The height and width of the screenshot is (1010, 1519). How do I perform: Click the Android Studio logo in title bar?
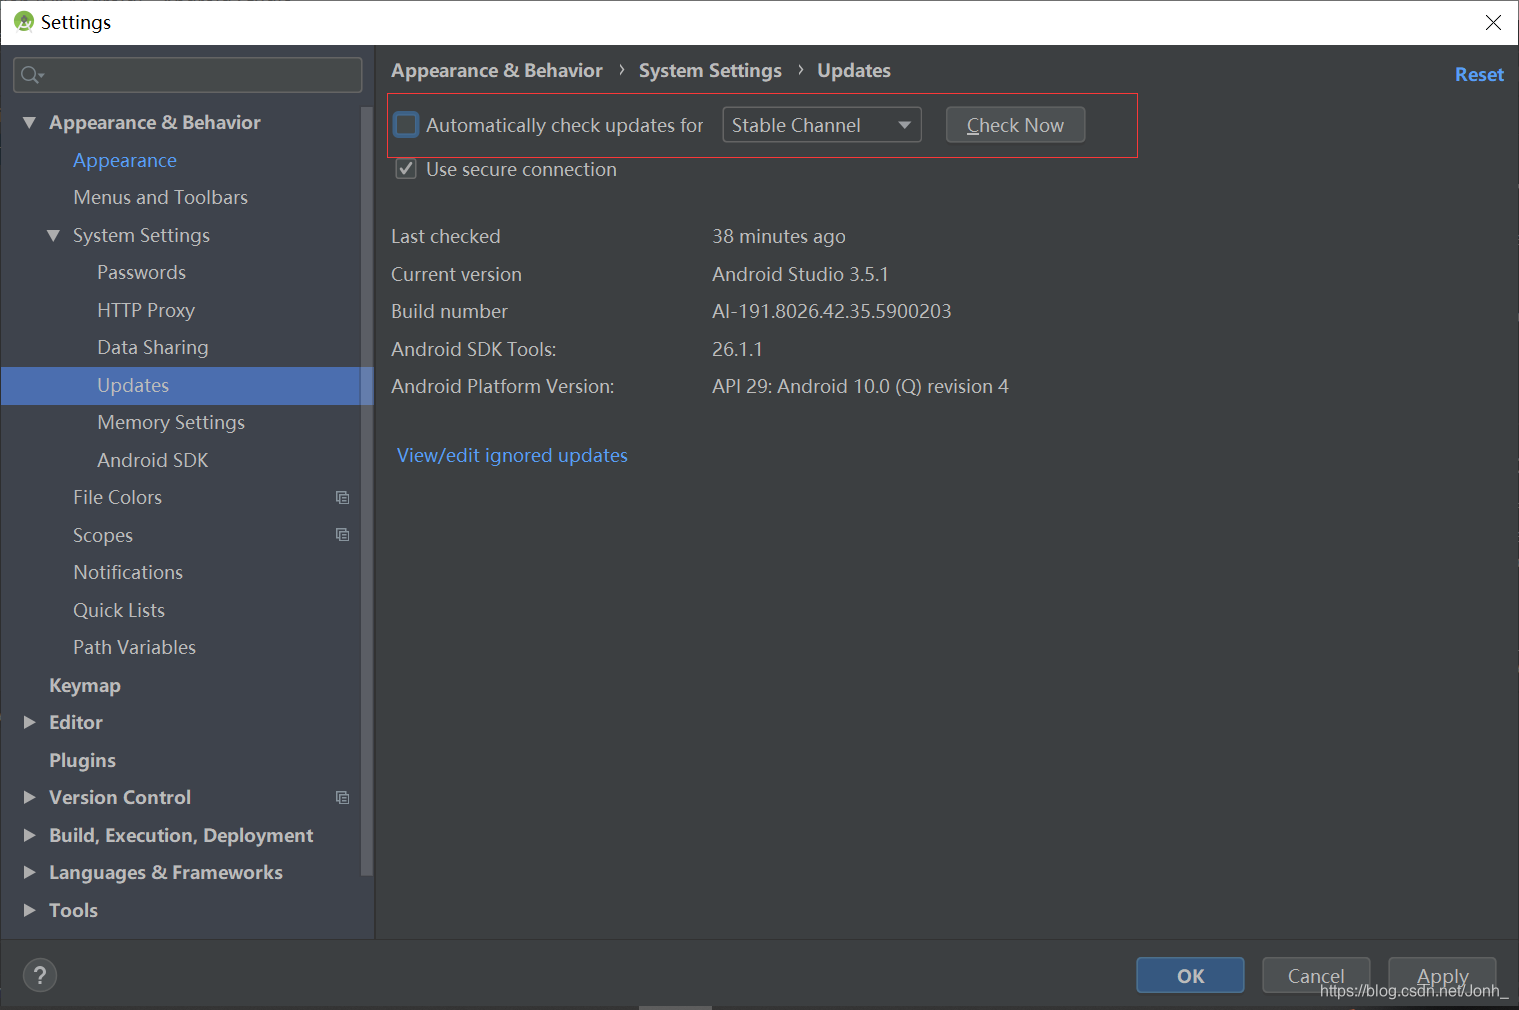click(x=24, y=22)
